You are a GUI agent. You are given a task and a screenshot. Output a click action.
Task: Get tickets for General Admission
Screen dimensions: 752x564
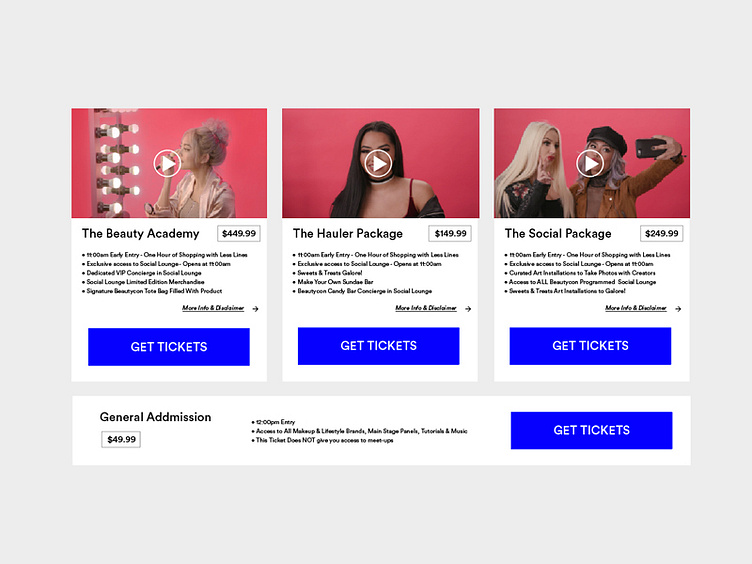tap(591, 430)
